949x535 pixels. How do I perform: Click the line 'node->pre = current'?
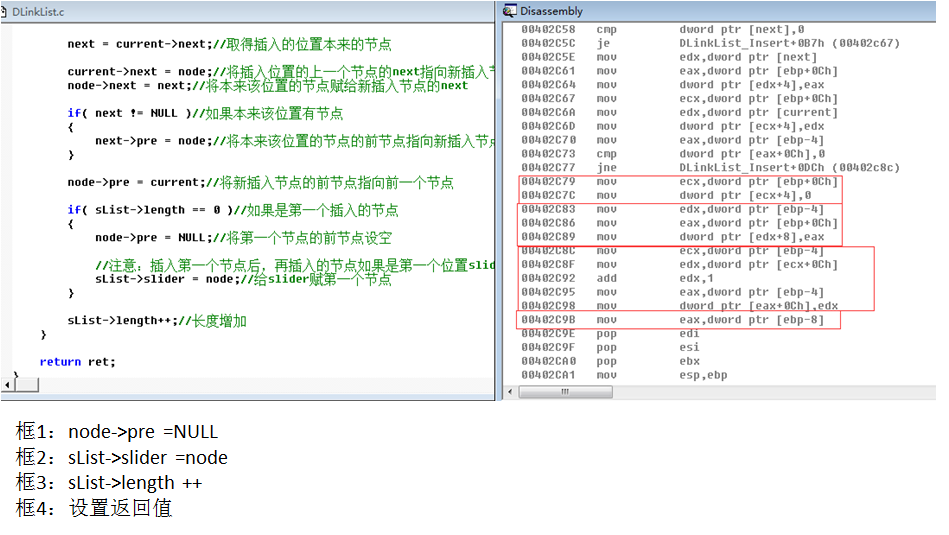[x=260, y=182]
